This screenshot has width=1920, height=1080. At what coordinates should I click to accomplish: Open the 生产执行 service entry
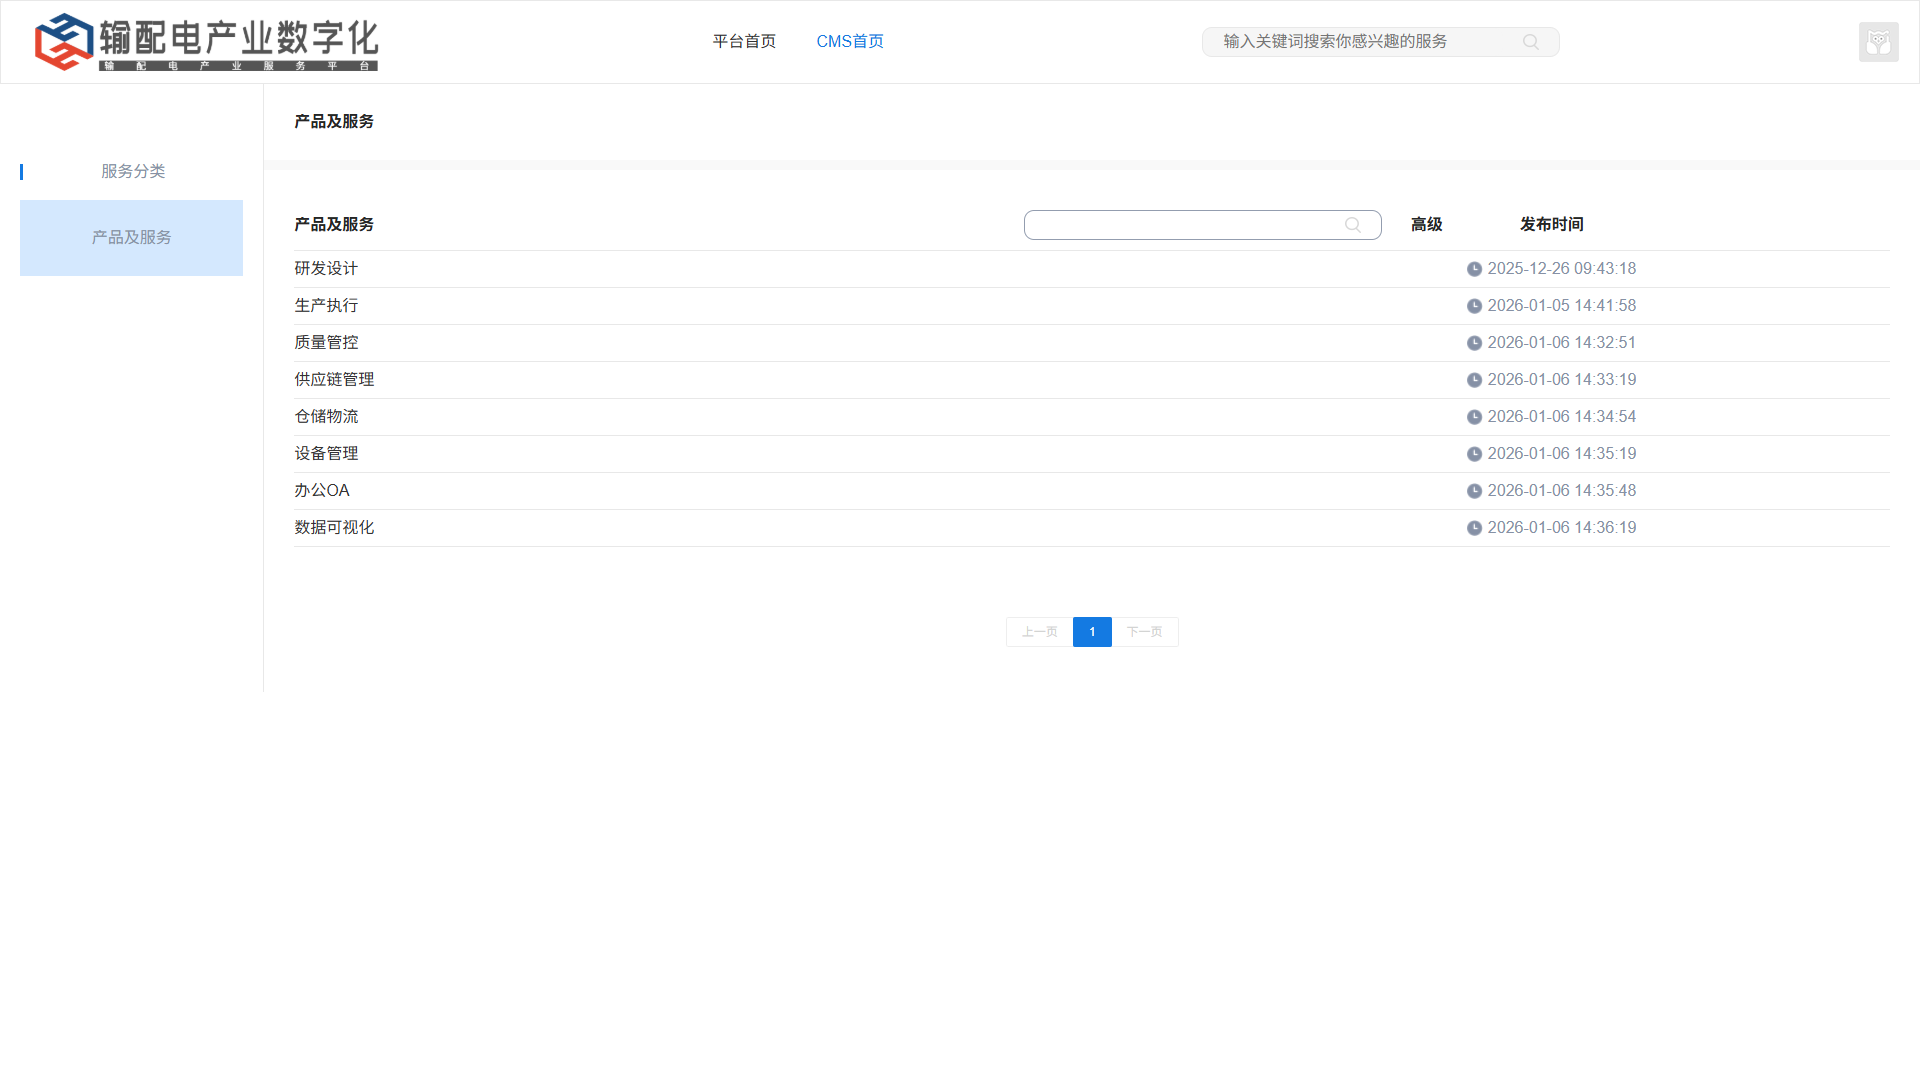[326, 305]
